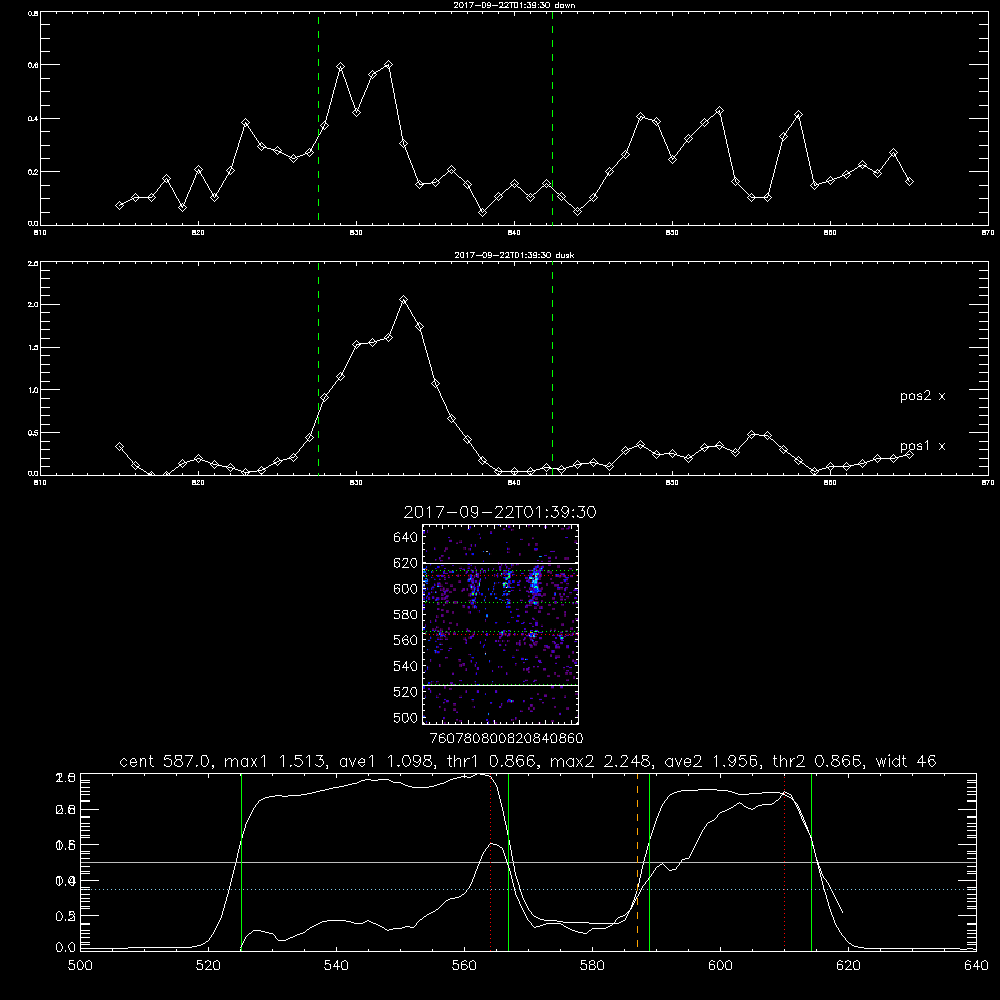Click the 'max2 2.248' value
This screenshot has width=1000, height=1000.
pos(602,761)
